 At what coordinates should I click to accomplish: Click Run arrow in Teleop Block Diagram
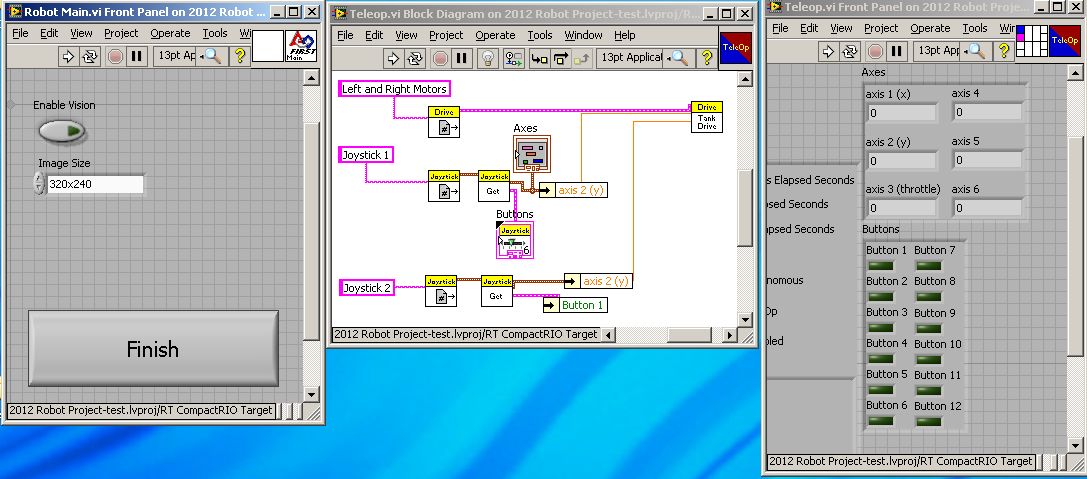[x=392, y=58]
